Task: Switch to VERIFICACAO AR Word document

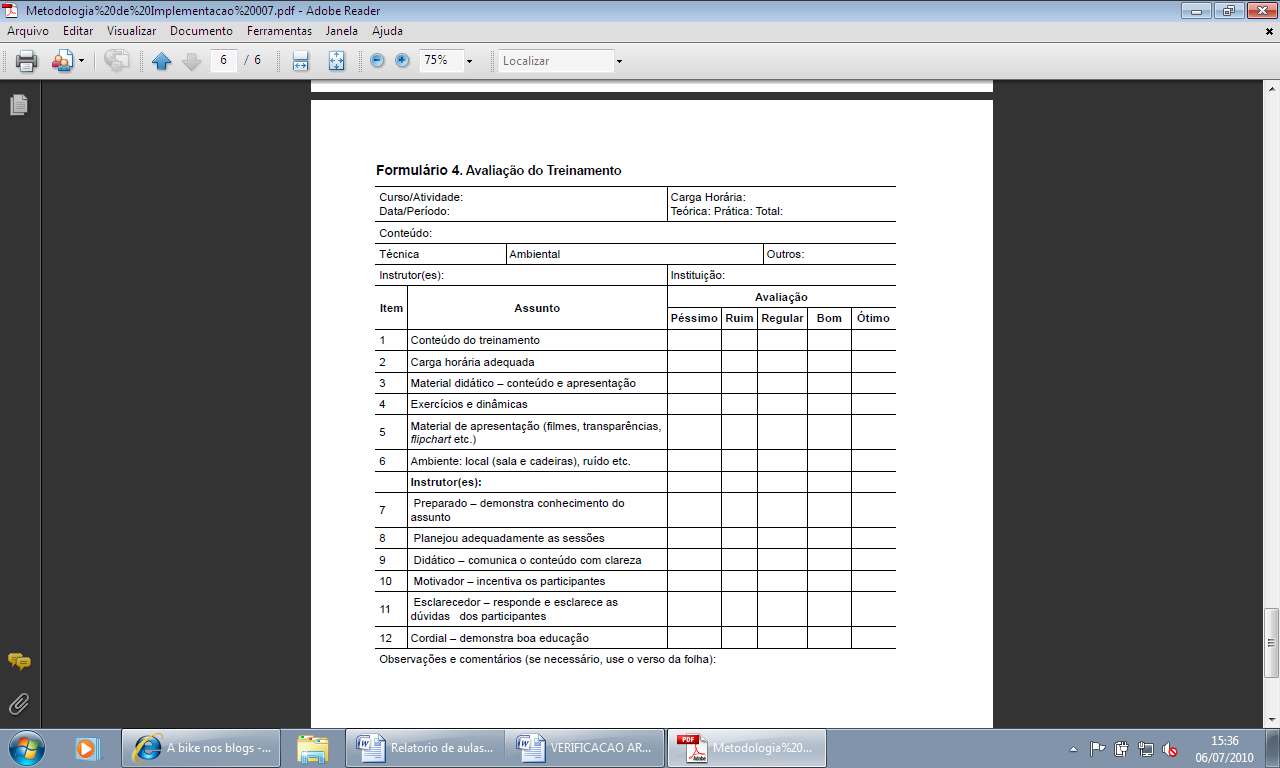Action: click(586, 747)
